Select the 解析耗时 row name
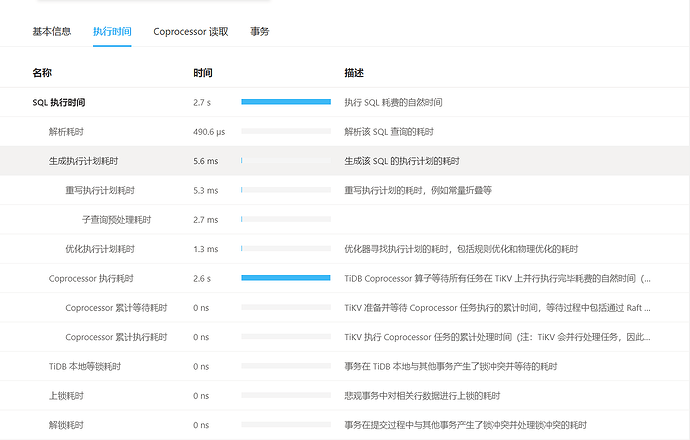The image size is (690, 440). 66,131
